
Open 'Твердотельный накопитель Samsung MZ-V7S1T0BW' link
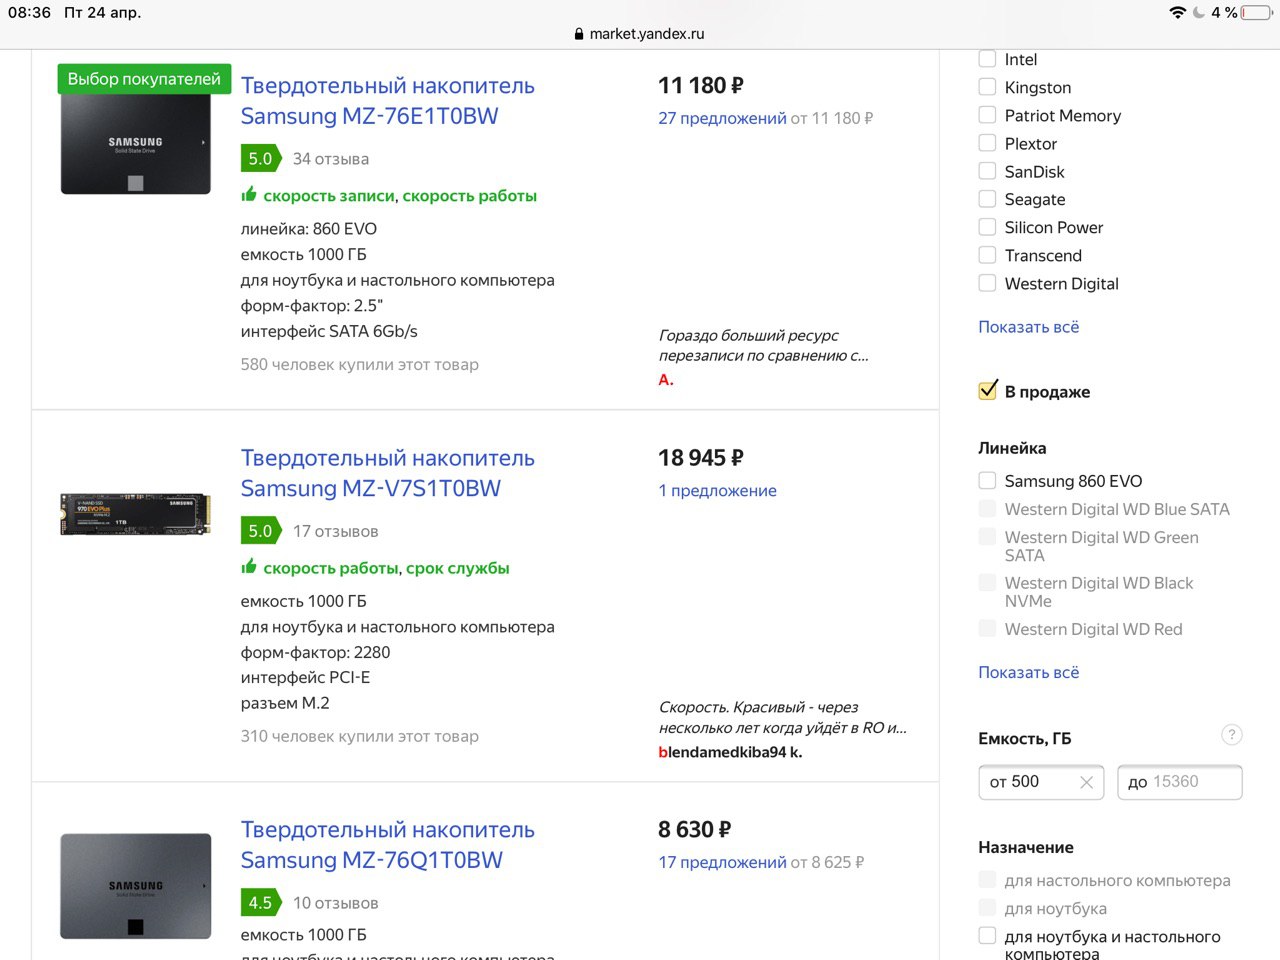click(388, 473)
